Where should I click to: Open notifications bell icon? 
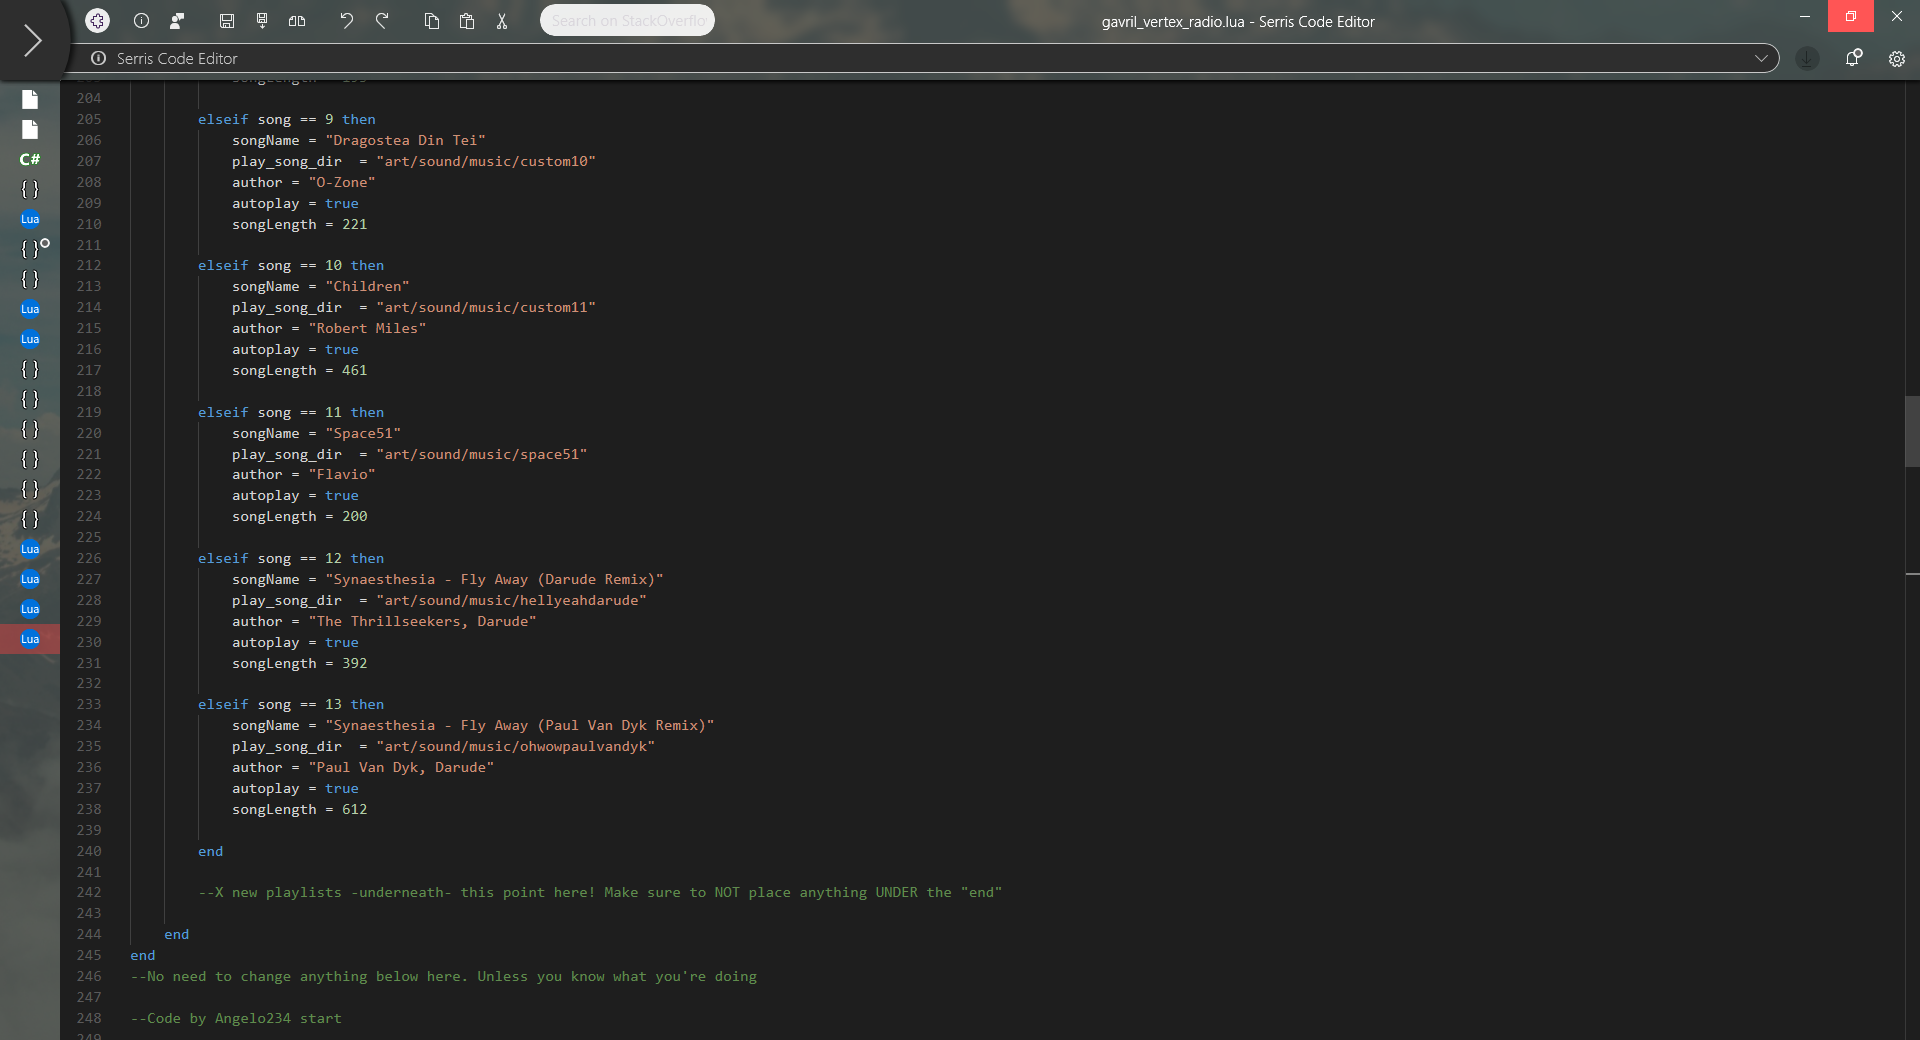tap(1853, 58)
